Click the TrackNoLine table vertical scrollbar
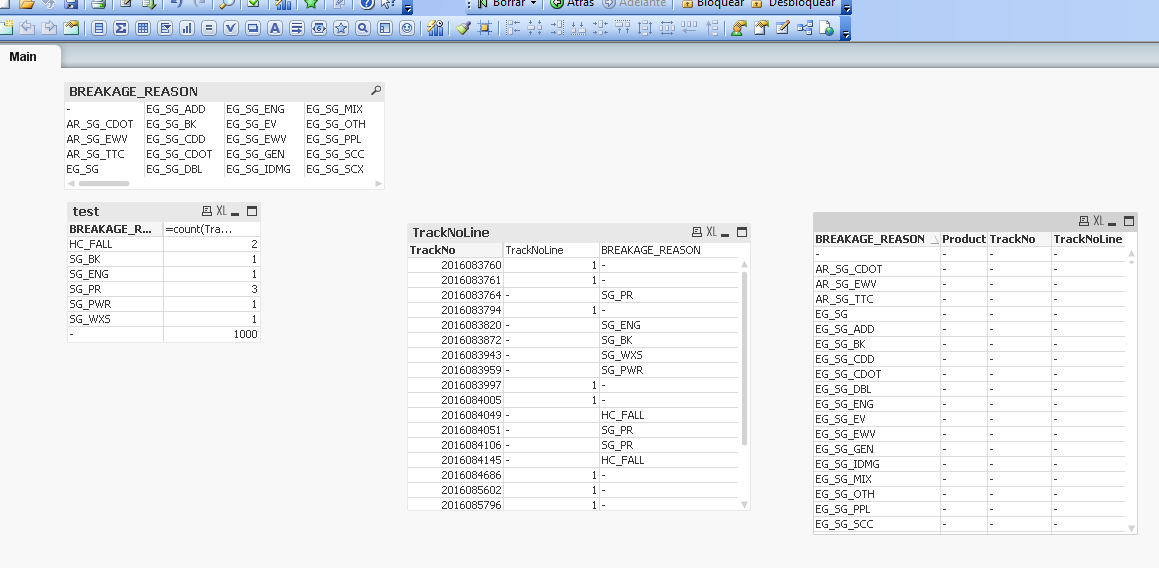 coord(744,359)
